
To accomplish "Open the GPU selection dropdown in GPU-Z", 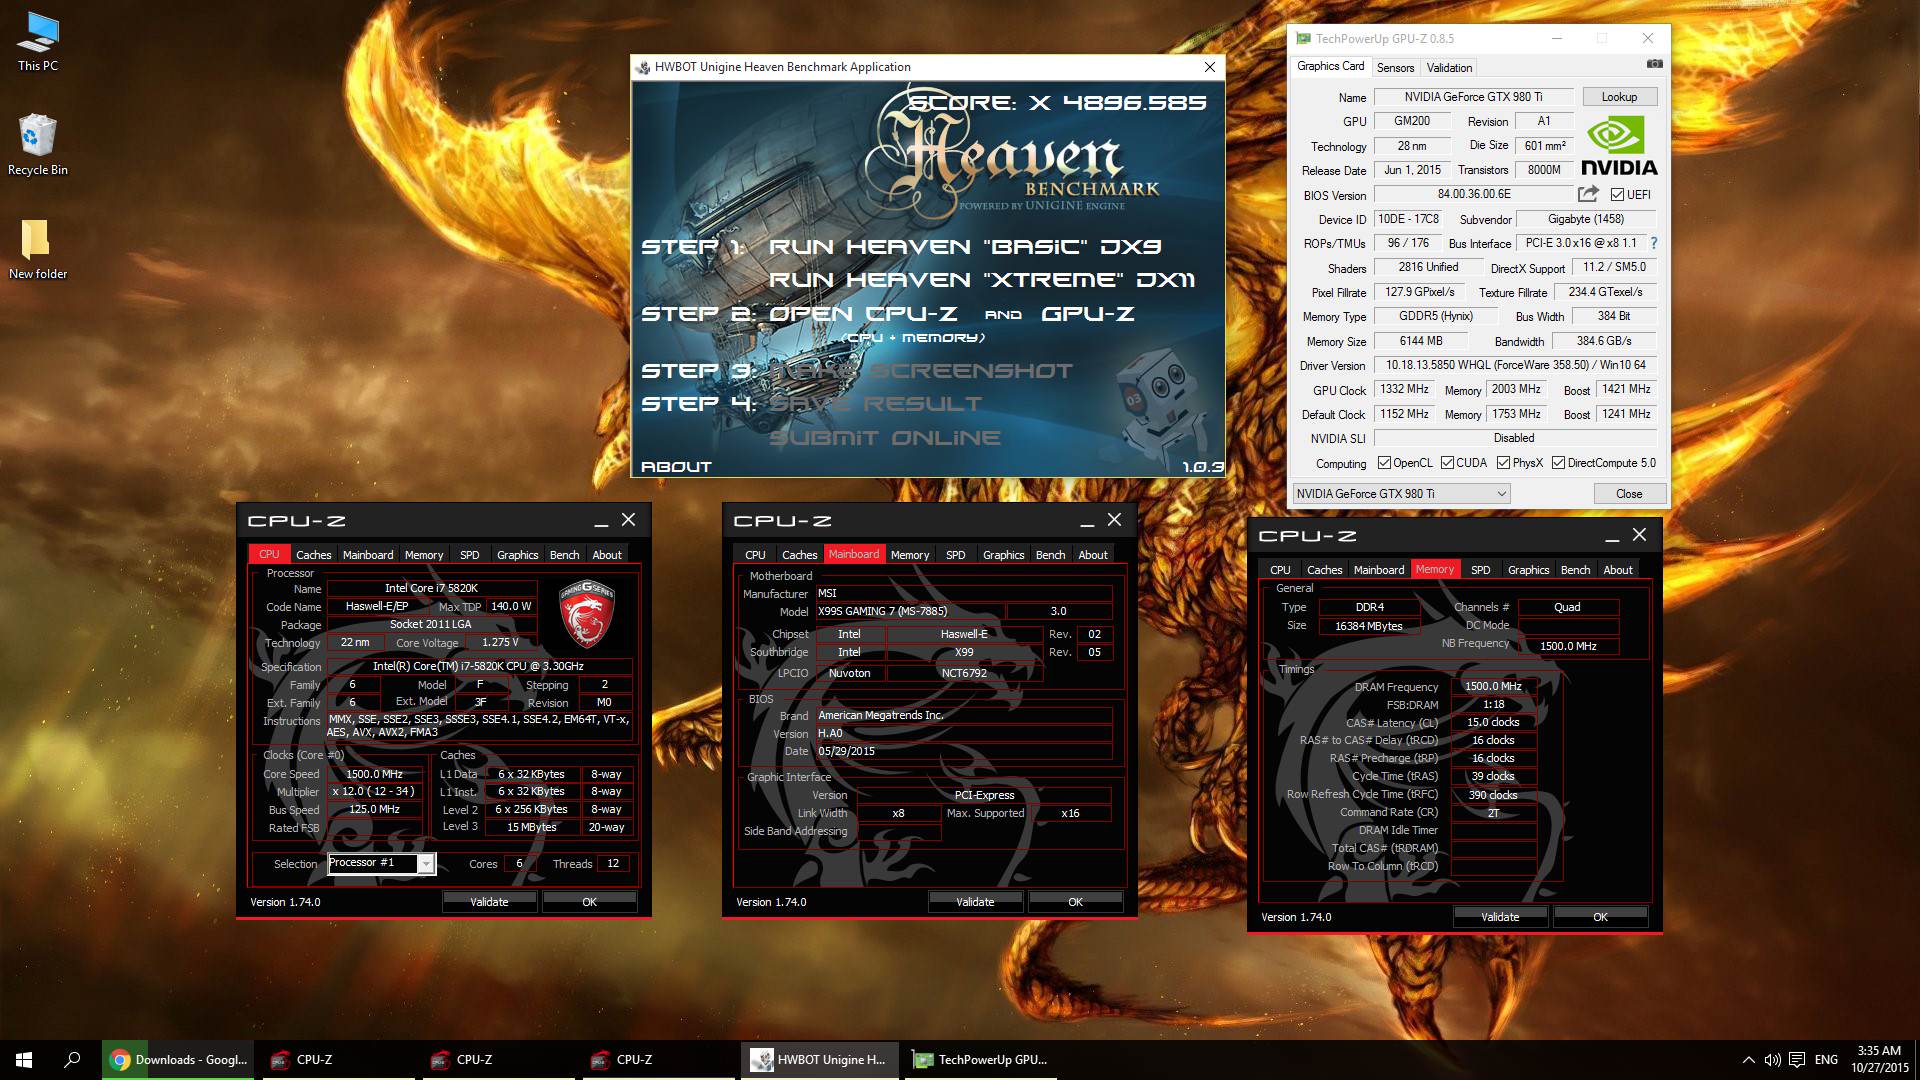I will point(1400,494).
